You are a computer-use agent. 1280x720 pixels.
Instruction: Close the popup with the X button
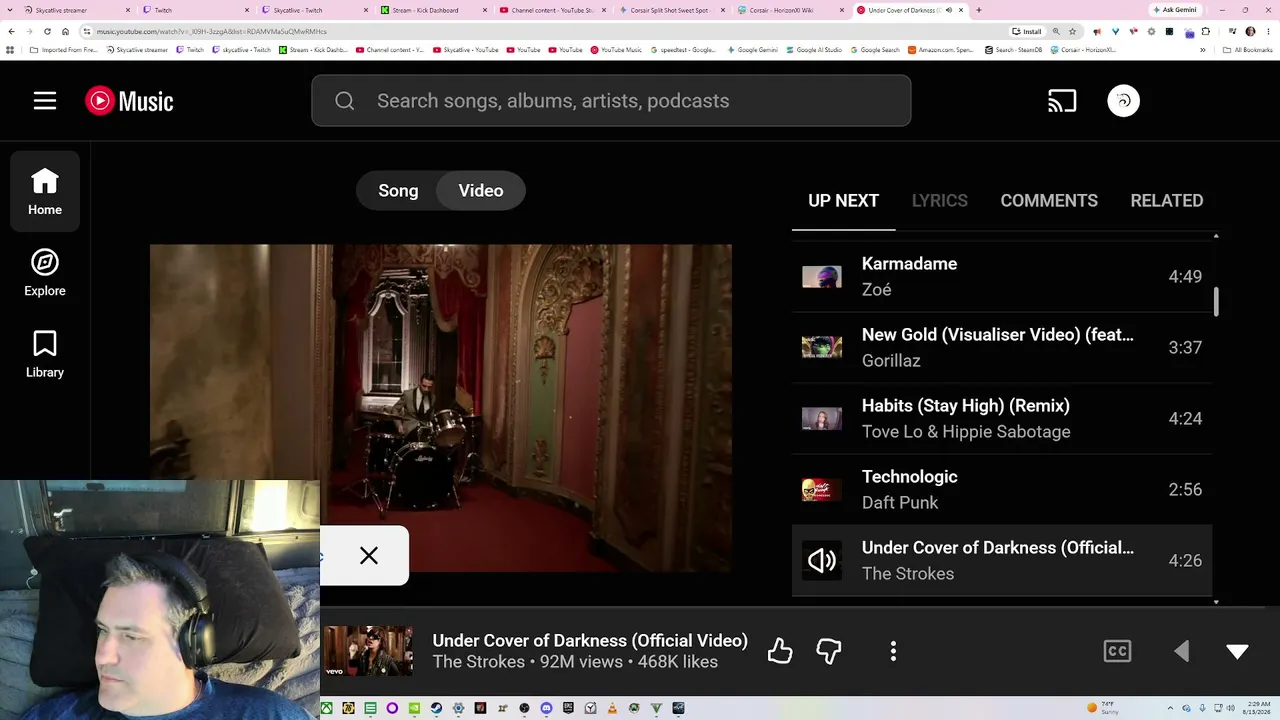tap(369, 556)
